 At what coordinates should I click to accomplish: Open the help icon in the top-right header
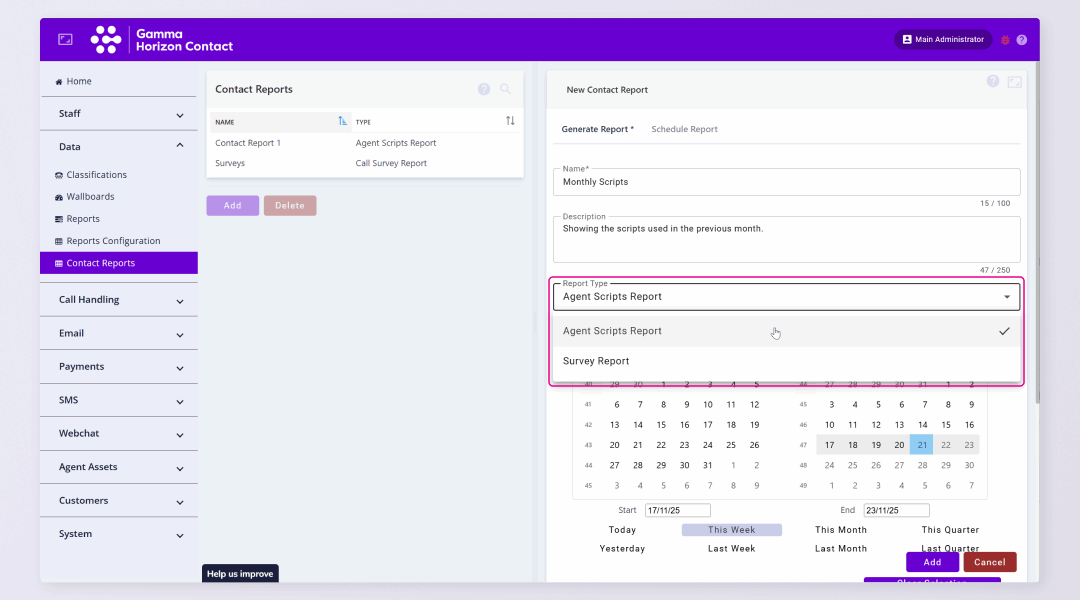(x=1021, y=40)
